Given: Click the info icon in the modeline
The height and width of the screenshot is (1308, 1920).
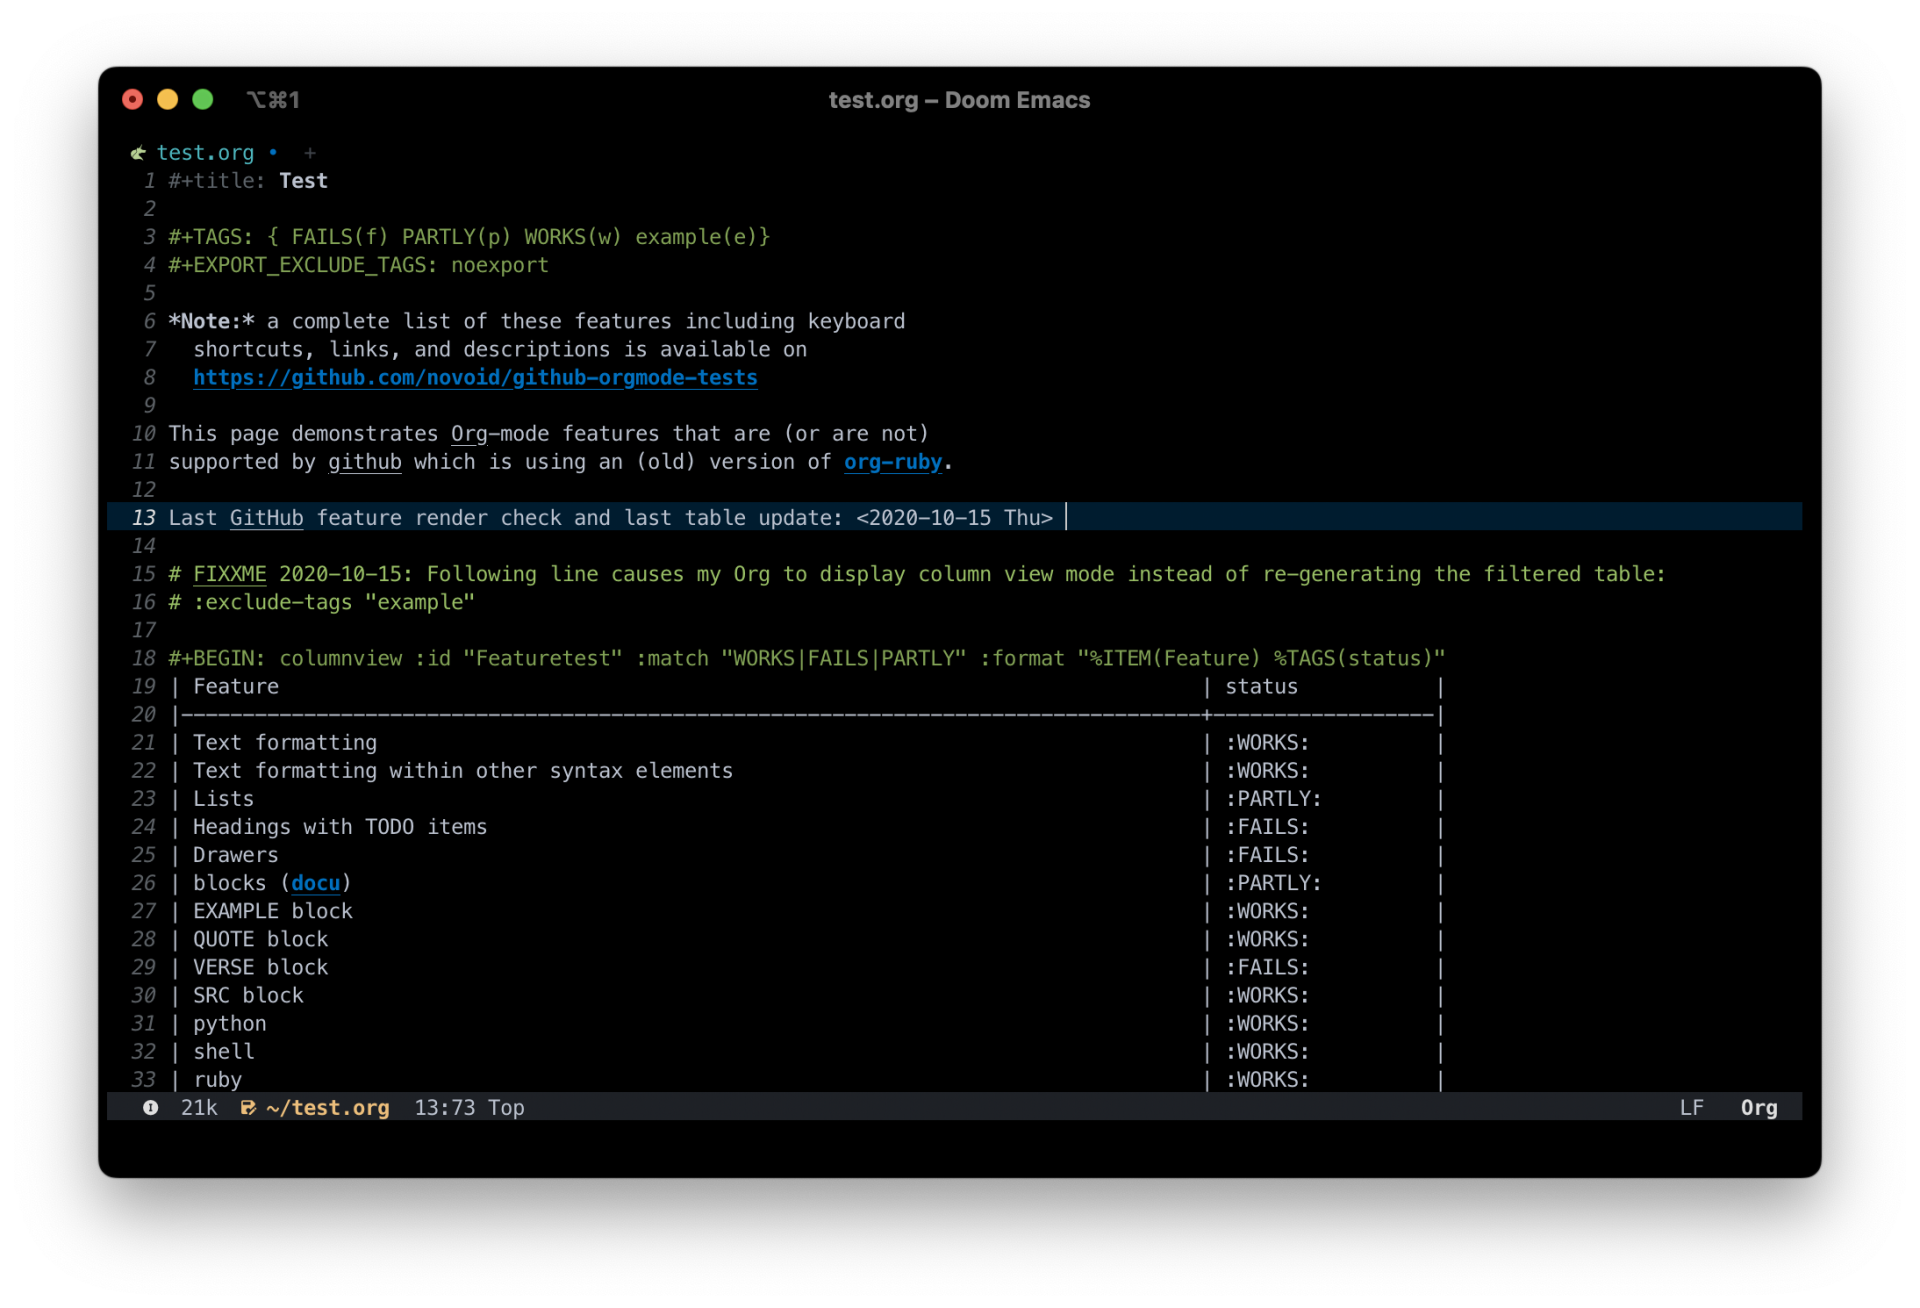Looking at the screenshot, I should click(150, 1107).
